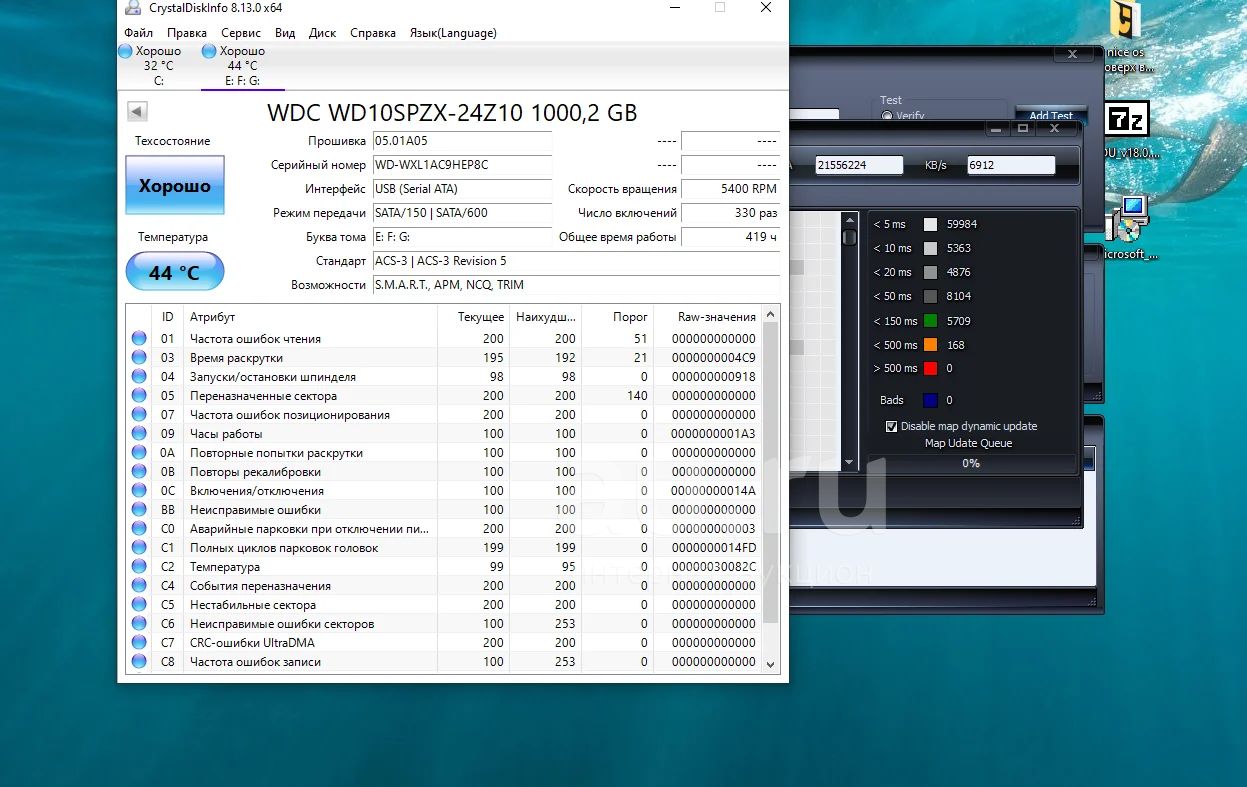Click the total hours value 419 ч
This screenshot has width=1247, height=787.
731,237
